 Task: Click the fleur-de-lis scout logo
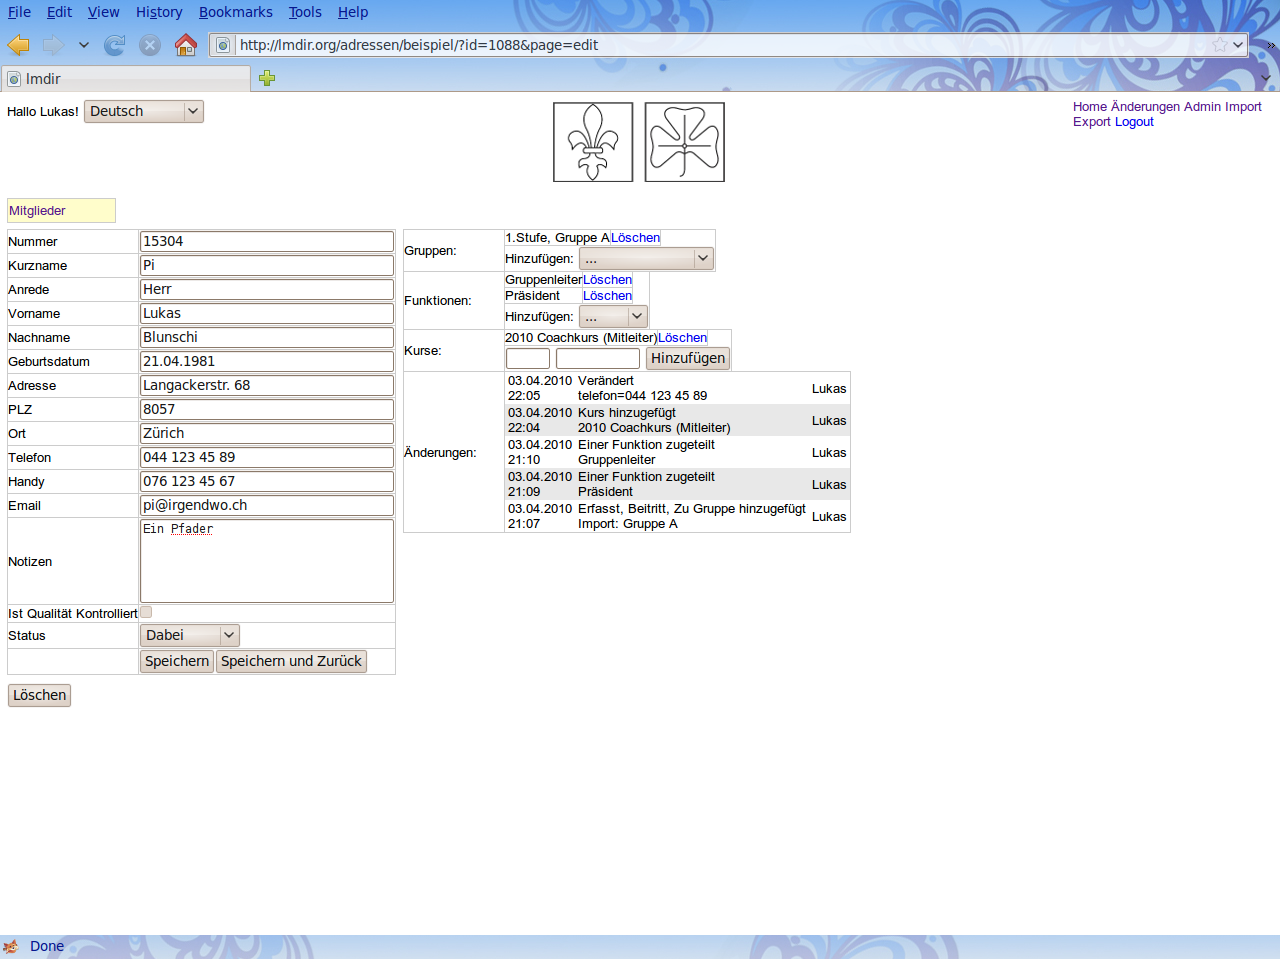tap(593, 142)
